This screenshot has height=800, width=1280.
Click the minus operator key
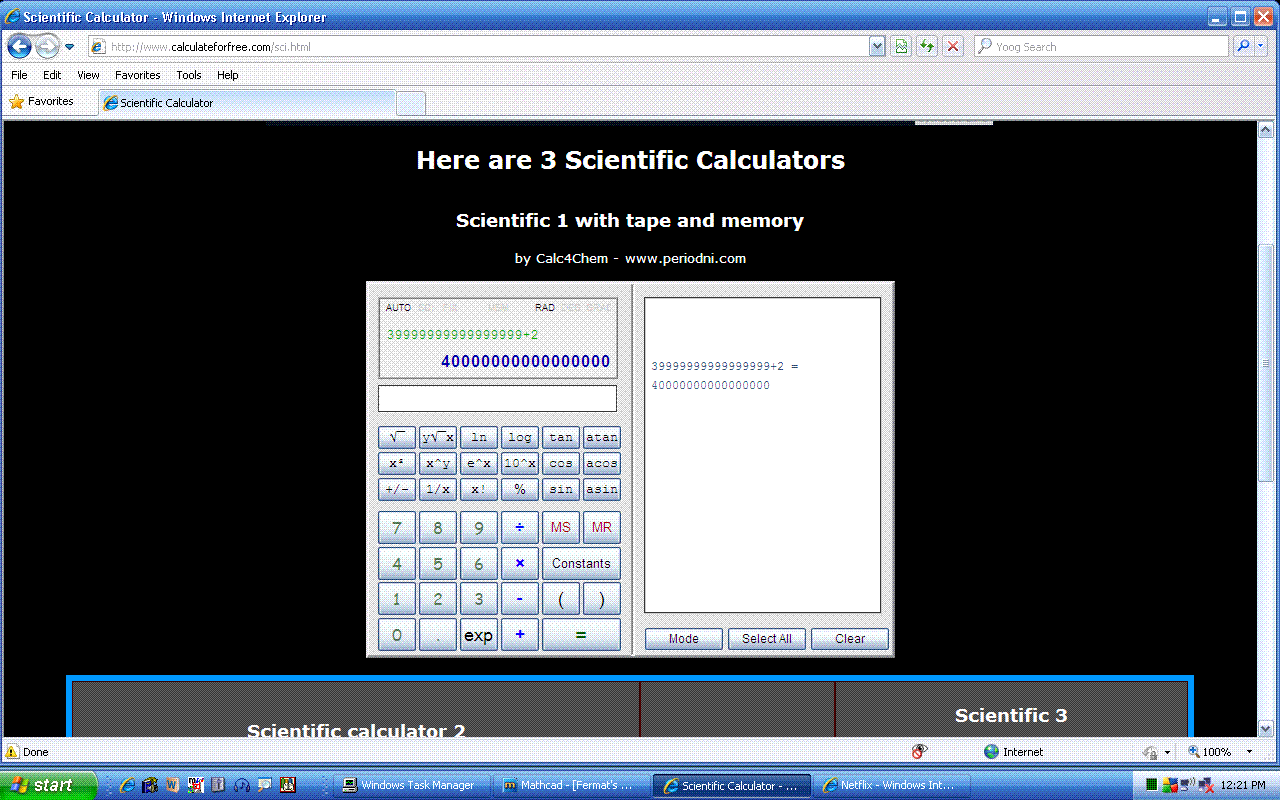[520, 599]
